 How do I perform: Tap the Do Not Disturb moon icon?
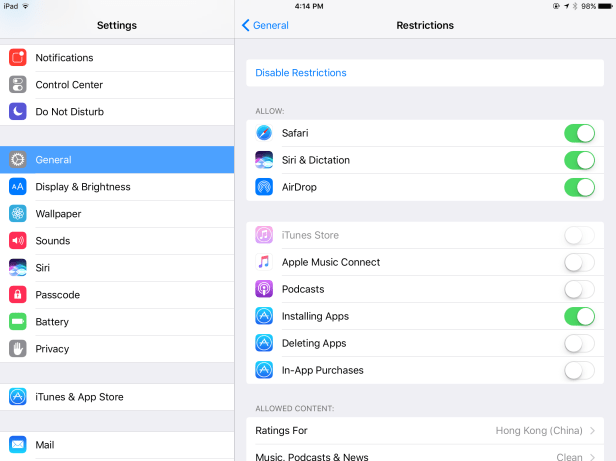pyautogui.click(x=18, y=112)
